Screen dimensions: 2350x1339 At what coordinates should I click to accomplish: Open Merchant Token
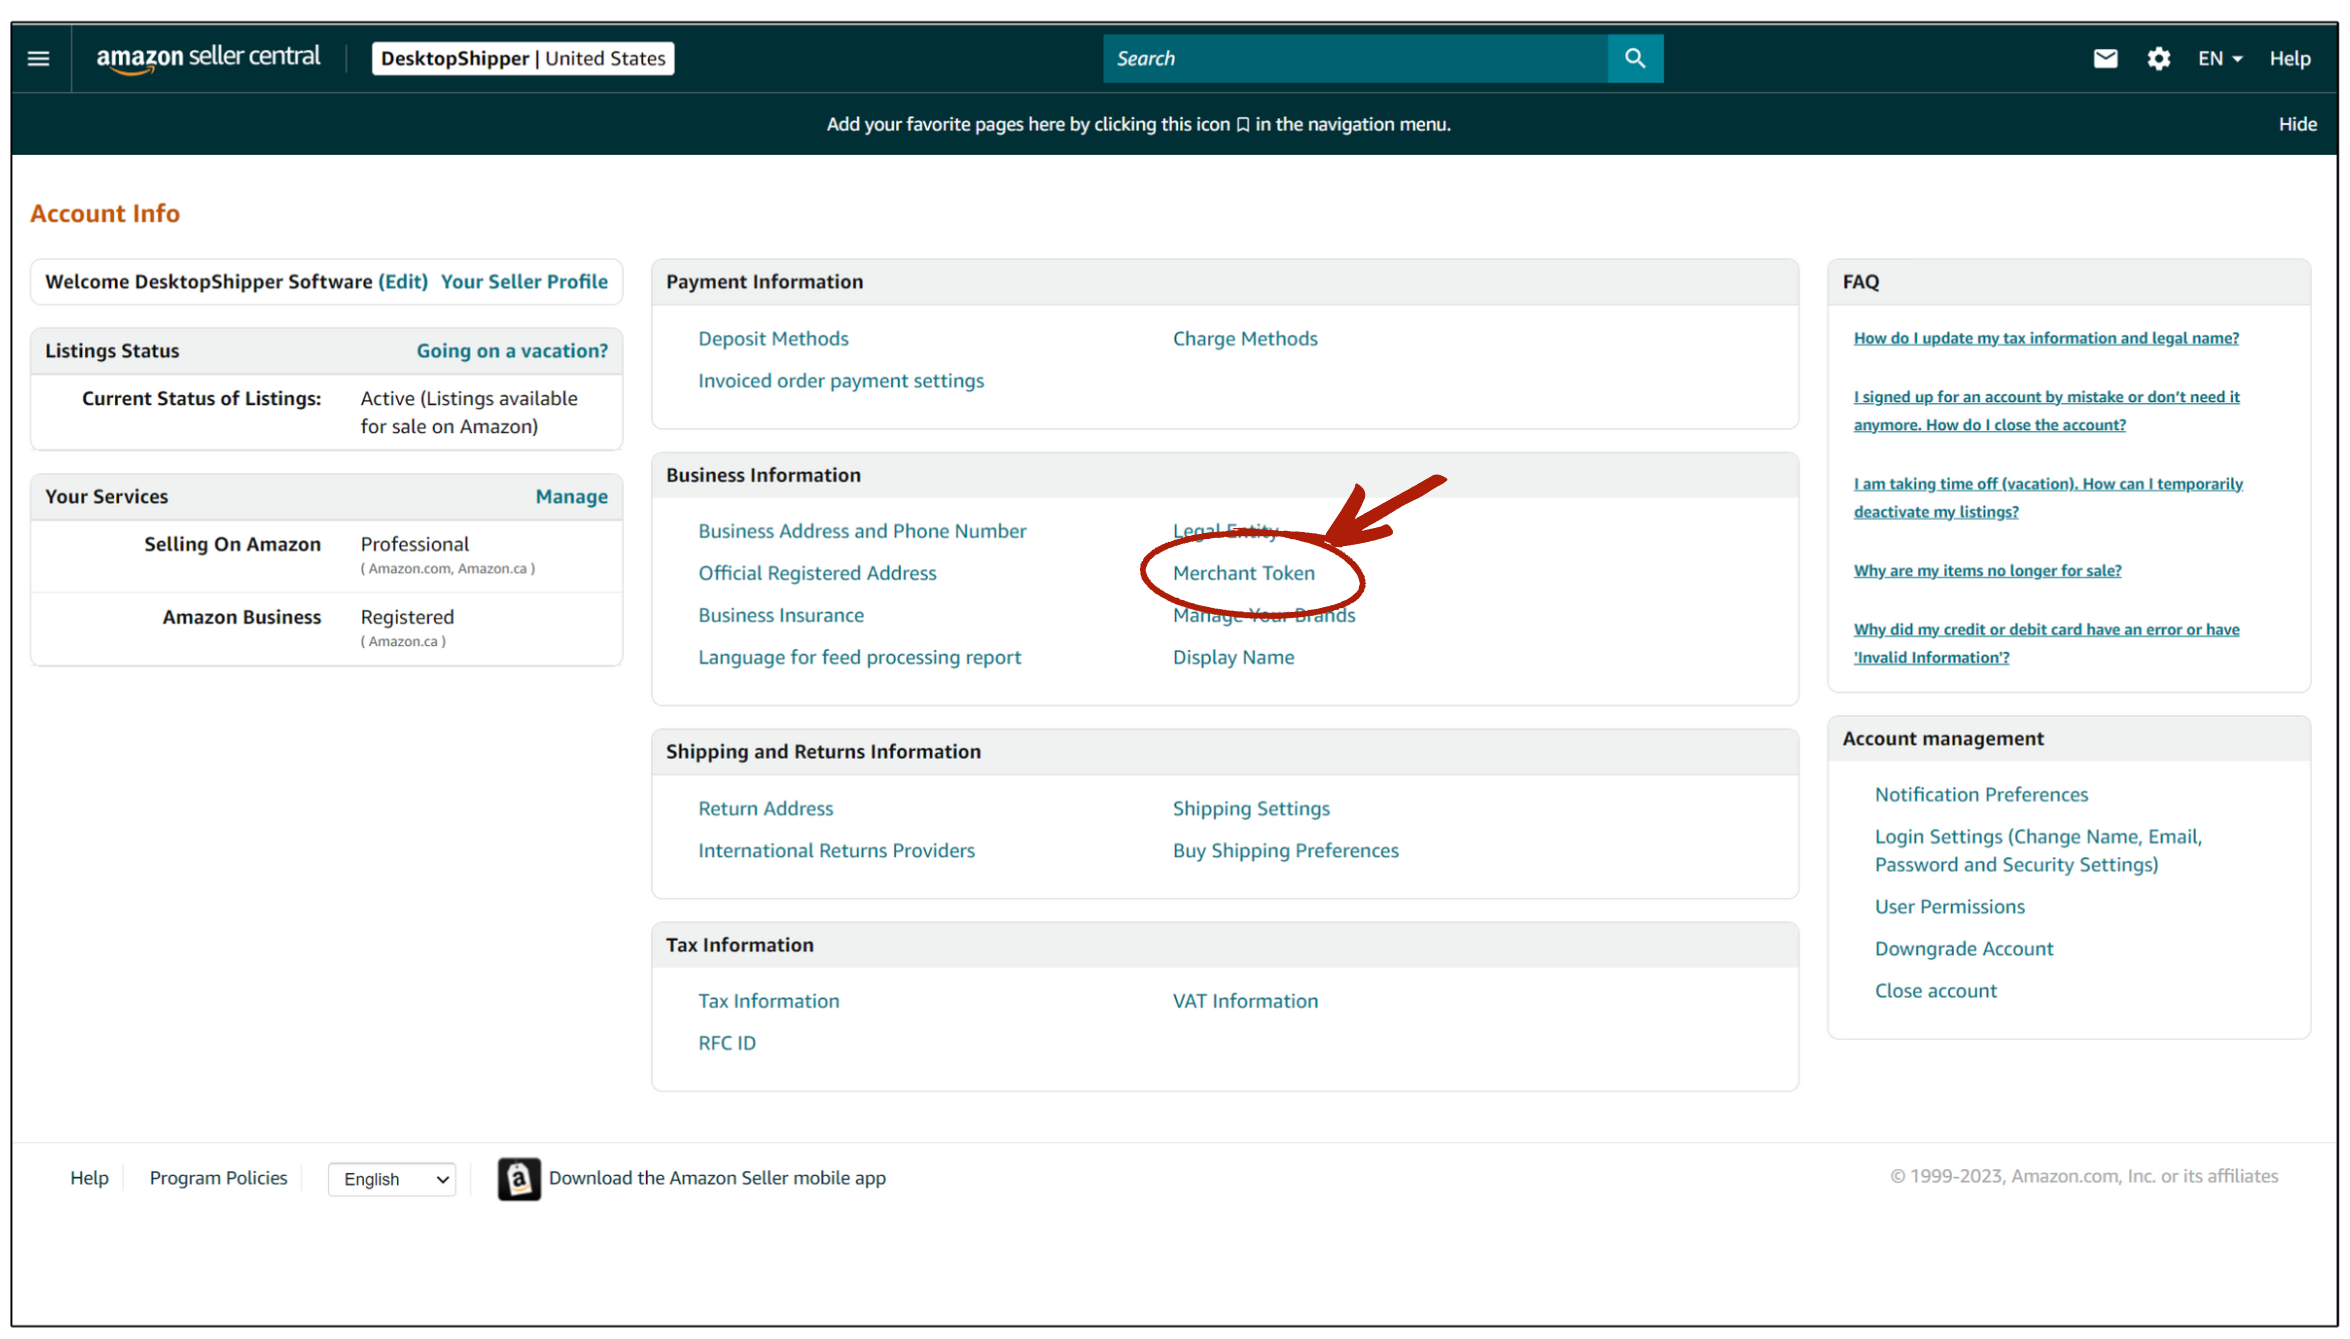pos(1244,573)
